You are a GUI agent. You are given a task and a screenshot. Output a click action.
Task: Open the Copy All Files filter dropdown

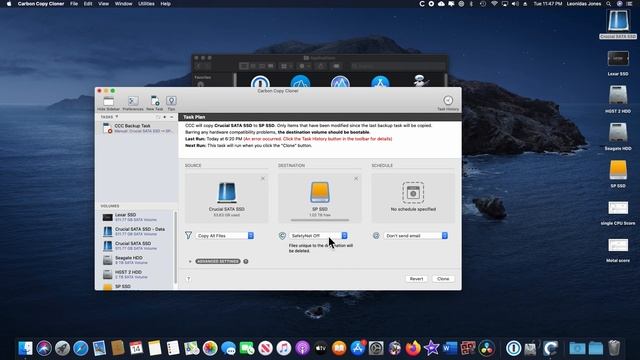224,236
